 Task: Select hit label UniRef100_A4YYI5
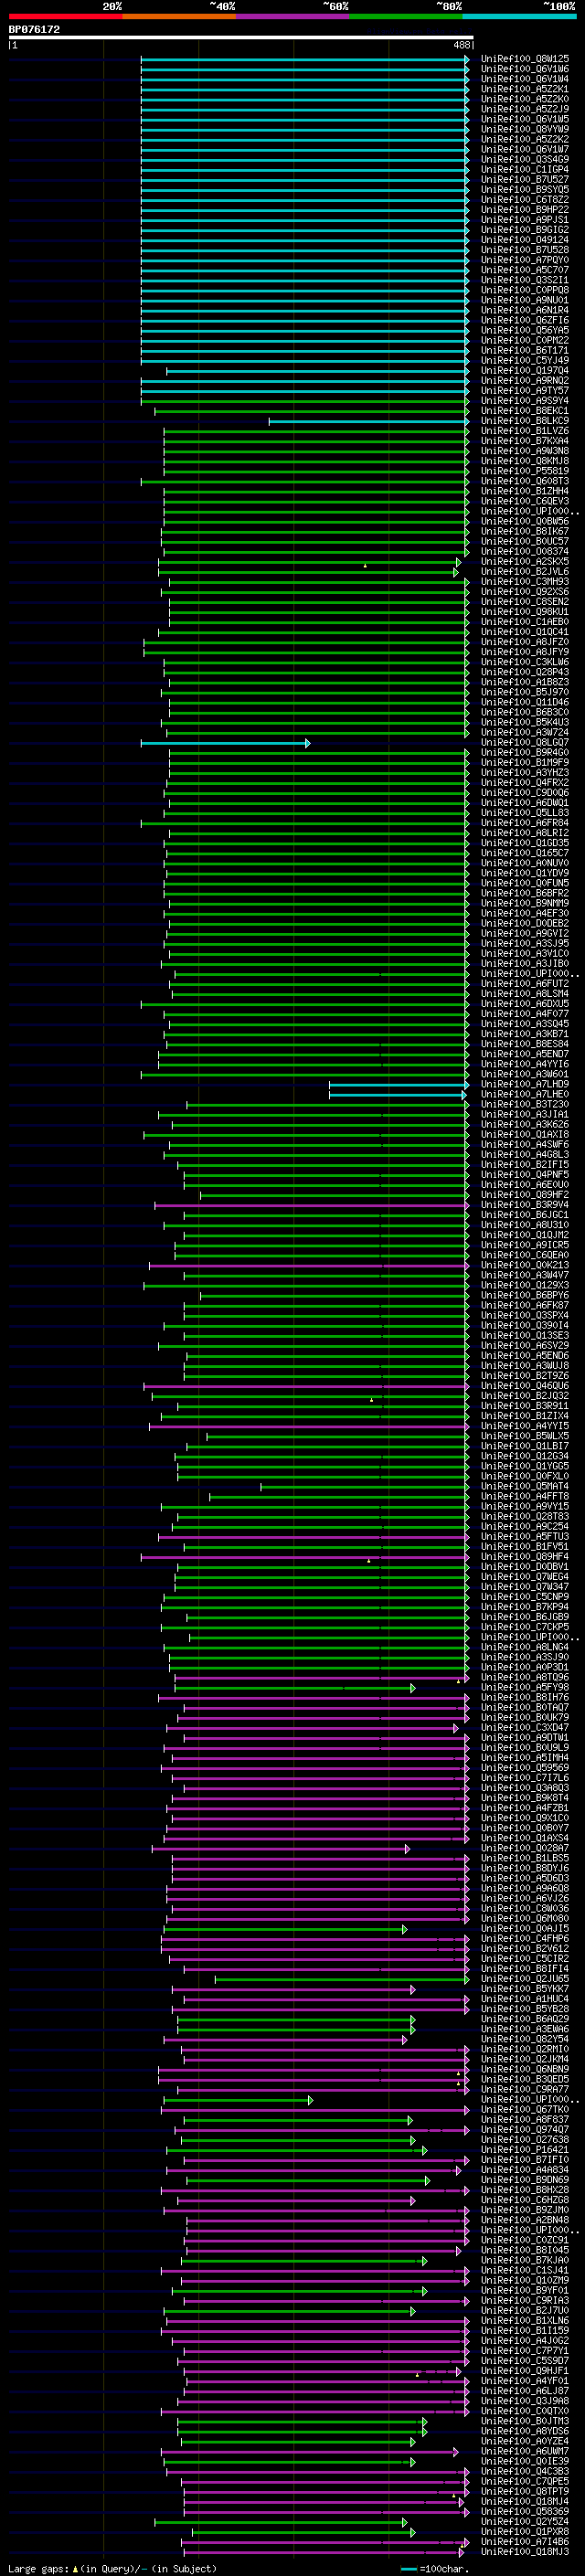[524, 1427]
